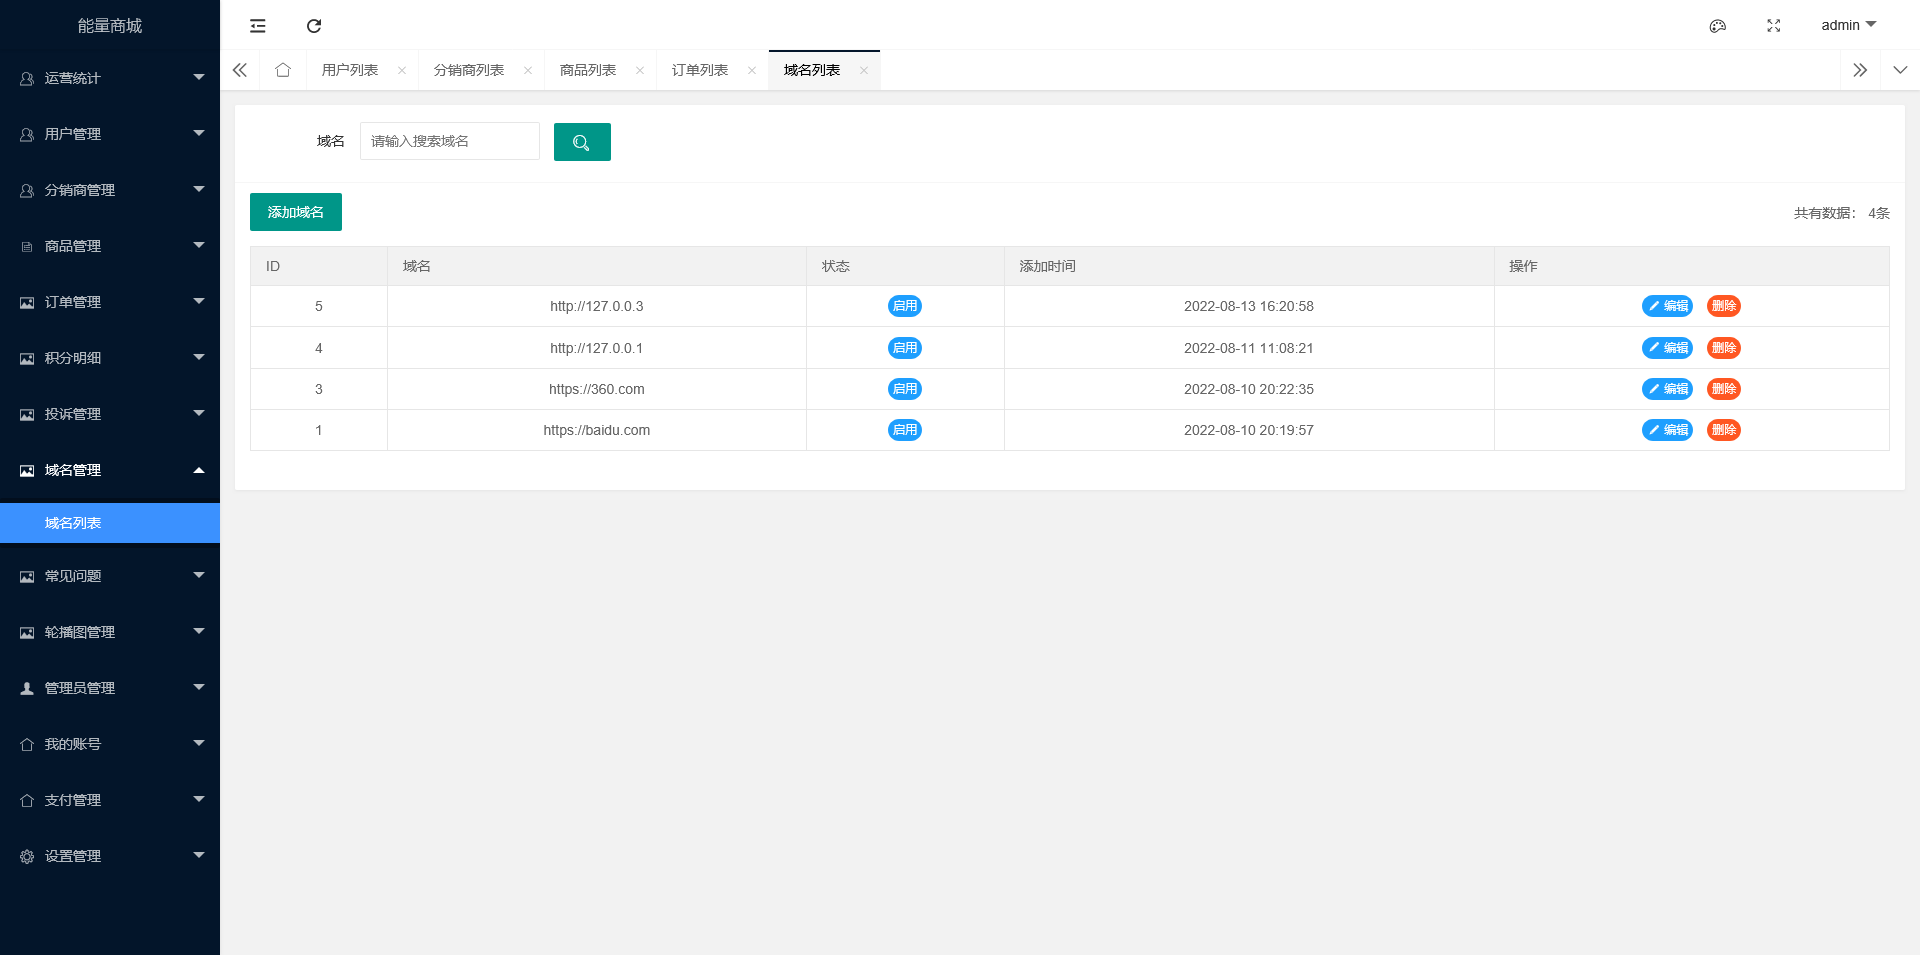Expand the 支付管理 sidebar menu
The height and width of the screenshot is (955, 1920).
click(x=110, y=800)
